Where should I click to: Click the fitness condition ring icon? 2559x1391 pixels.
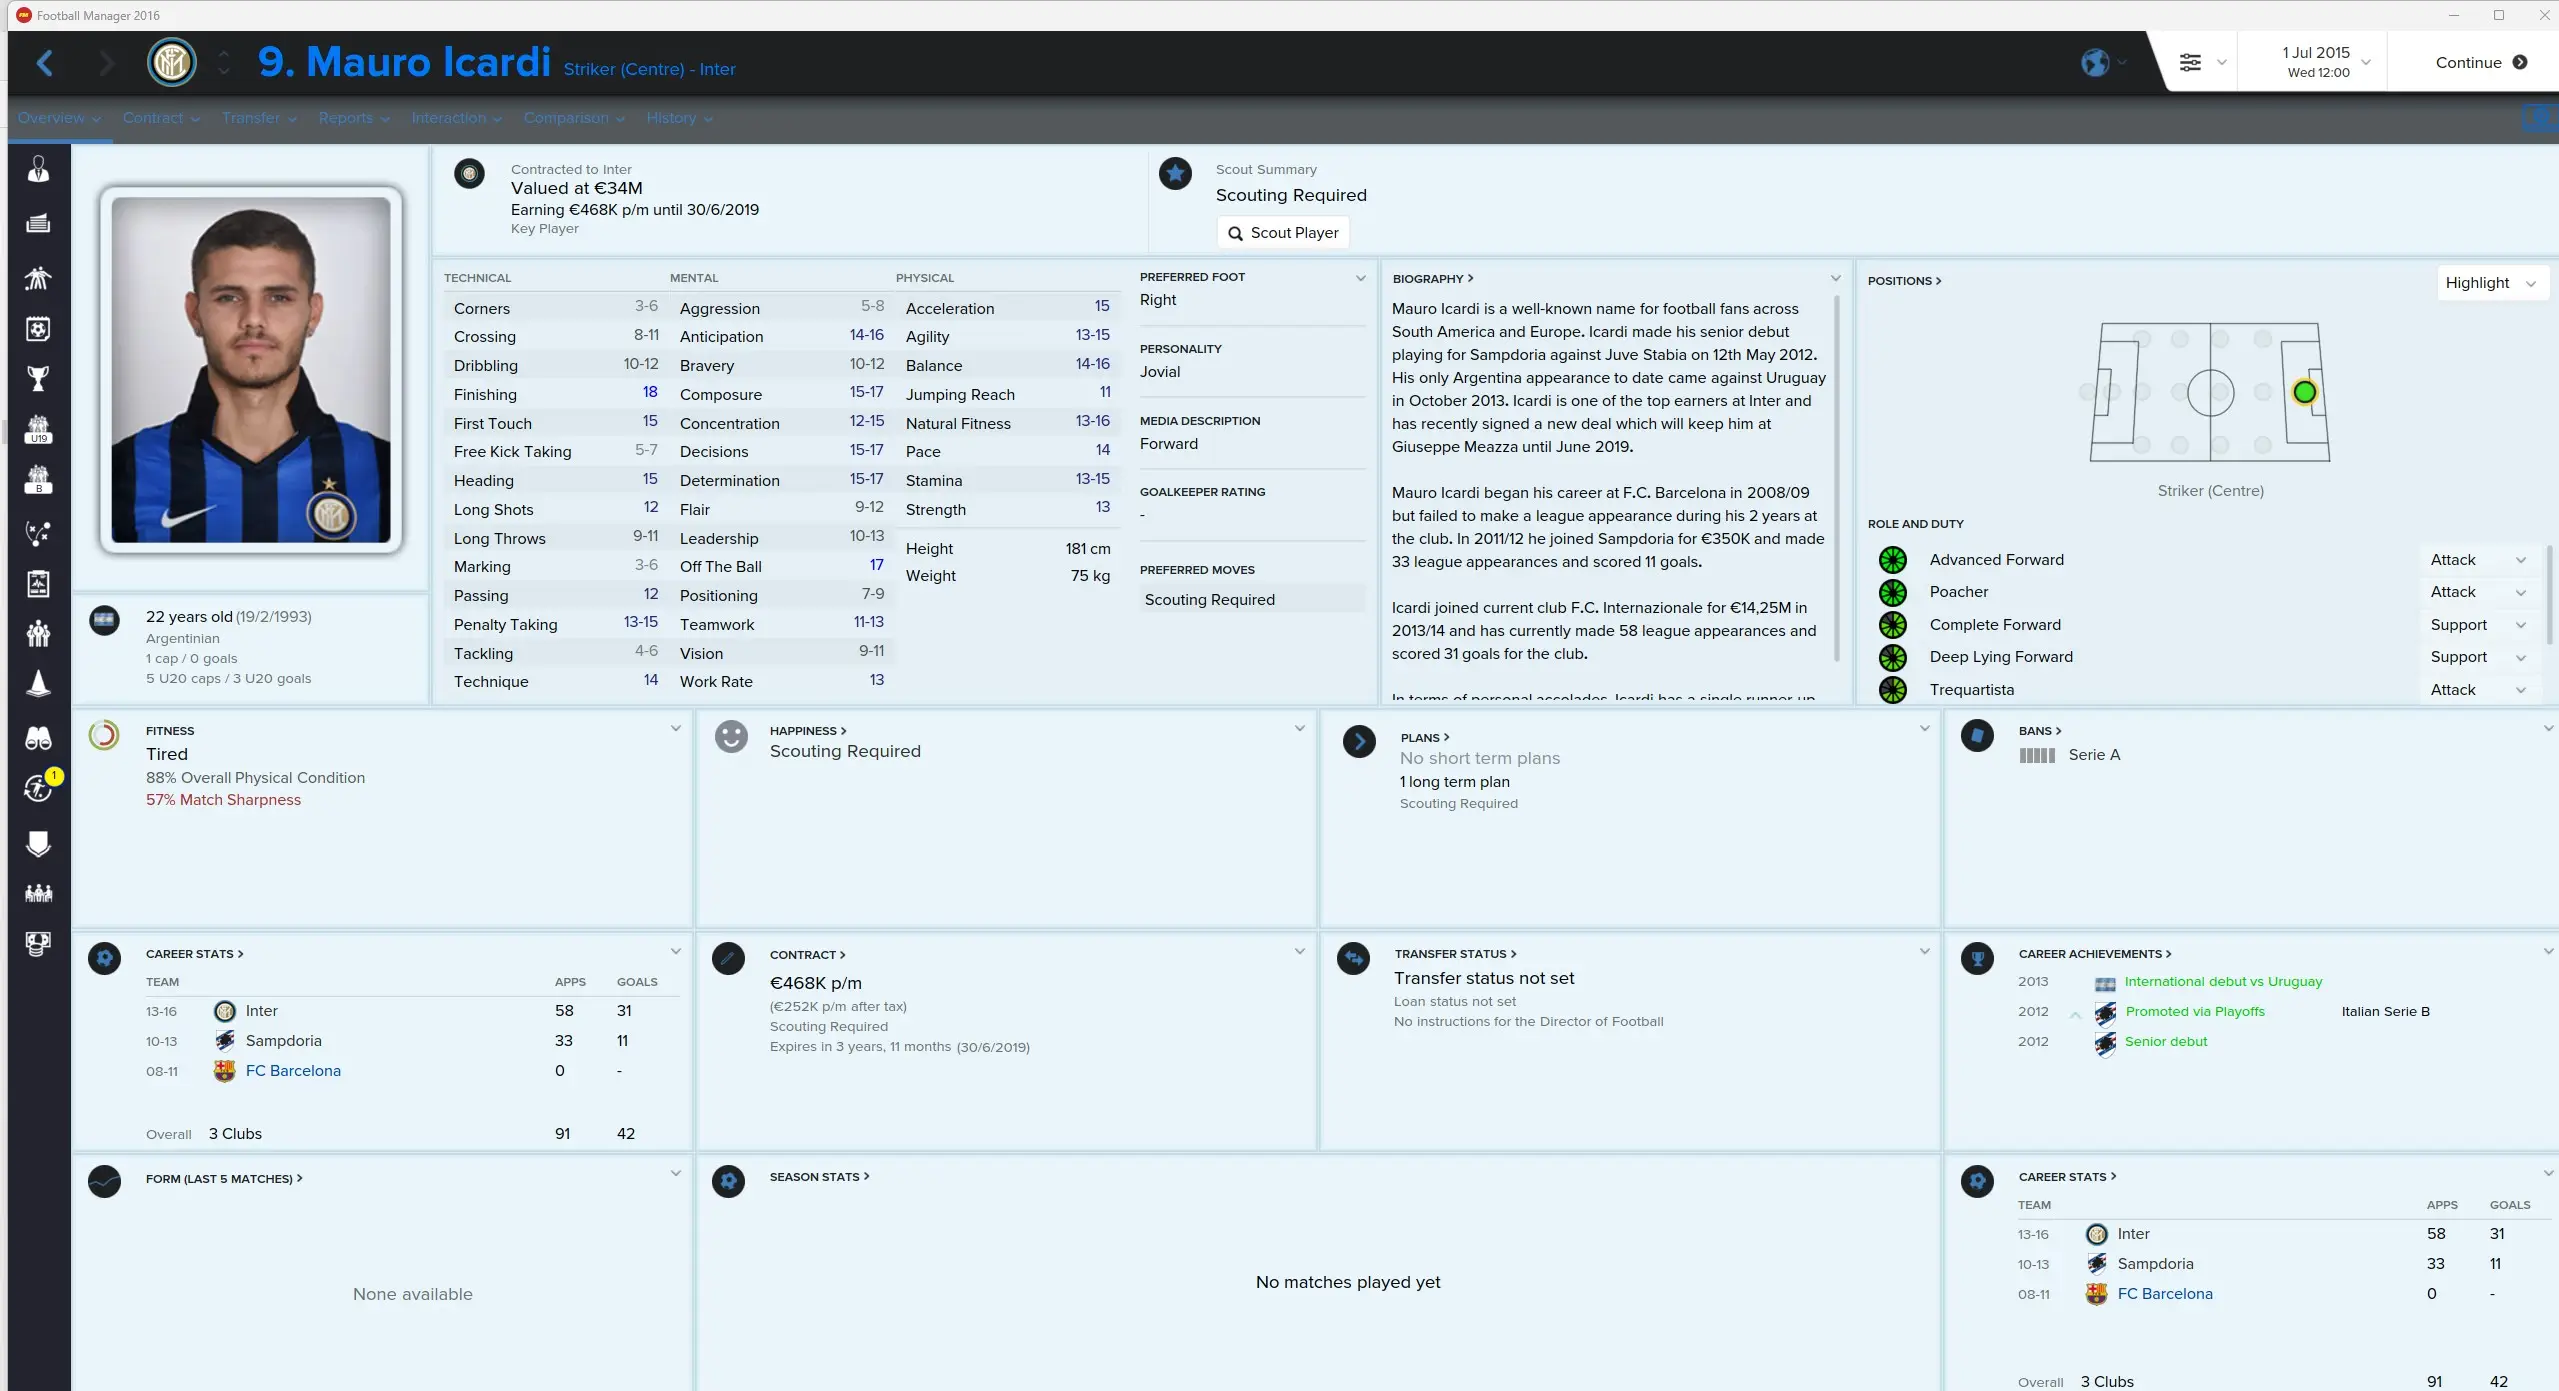point(104,735)
